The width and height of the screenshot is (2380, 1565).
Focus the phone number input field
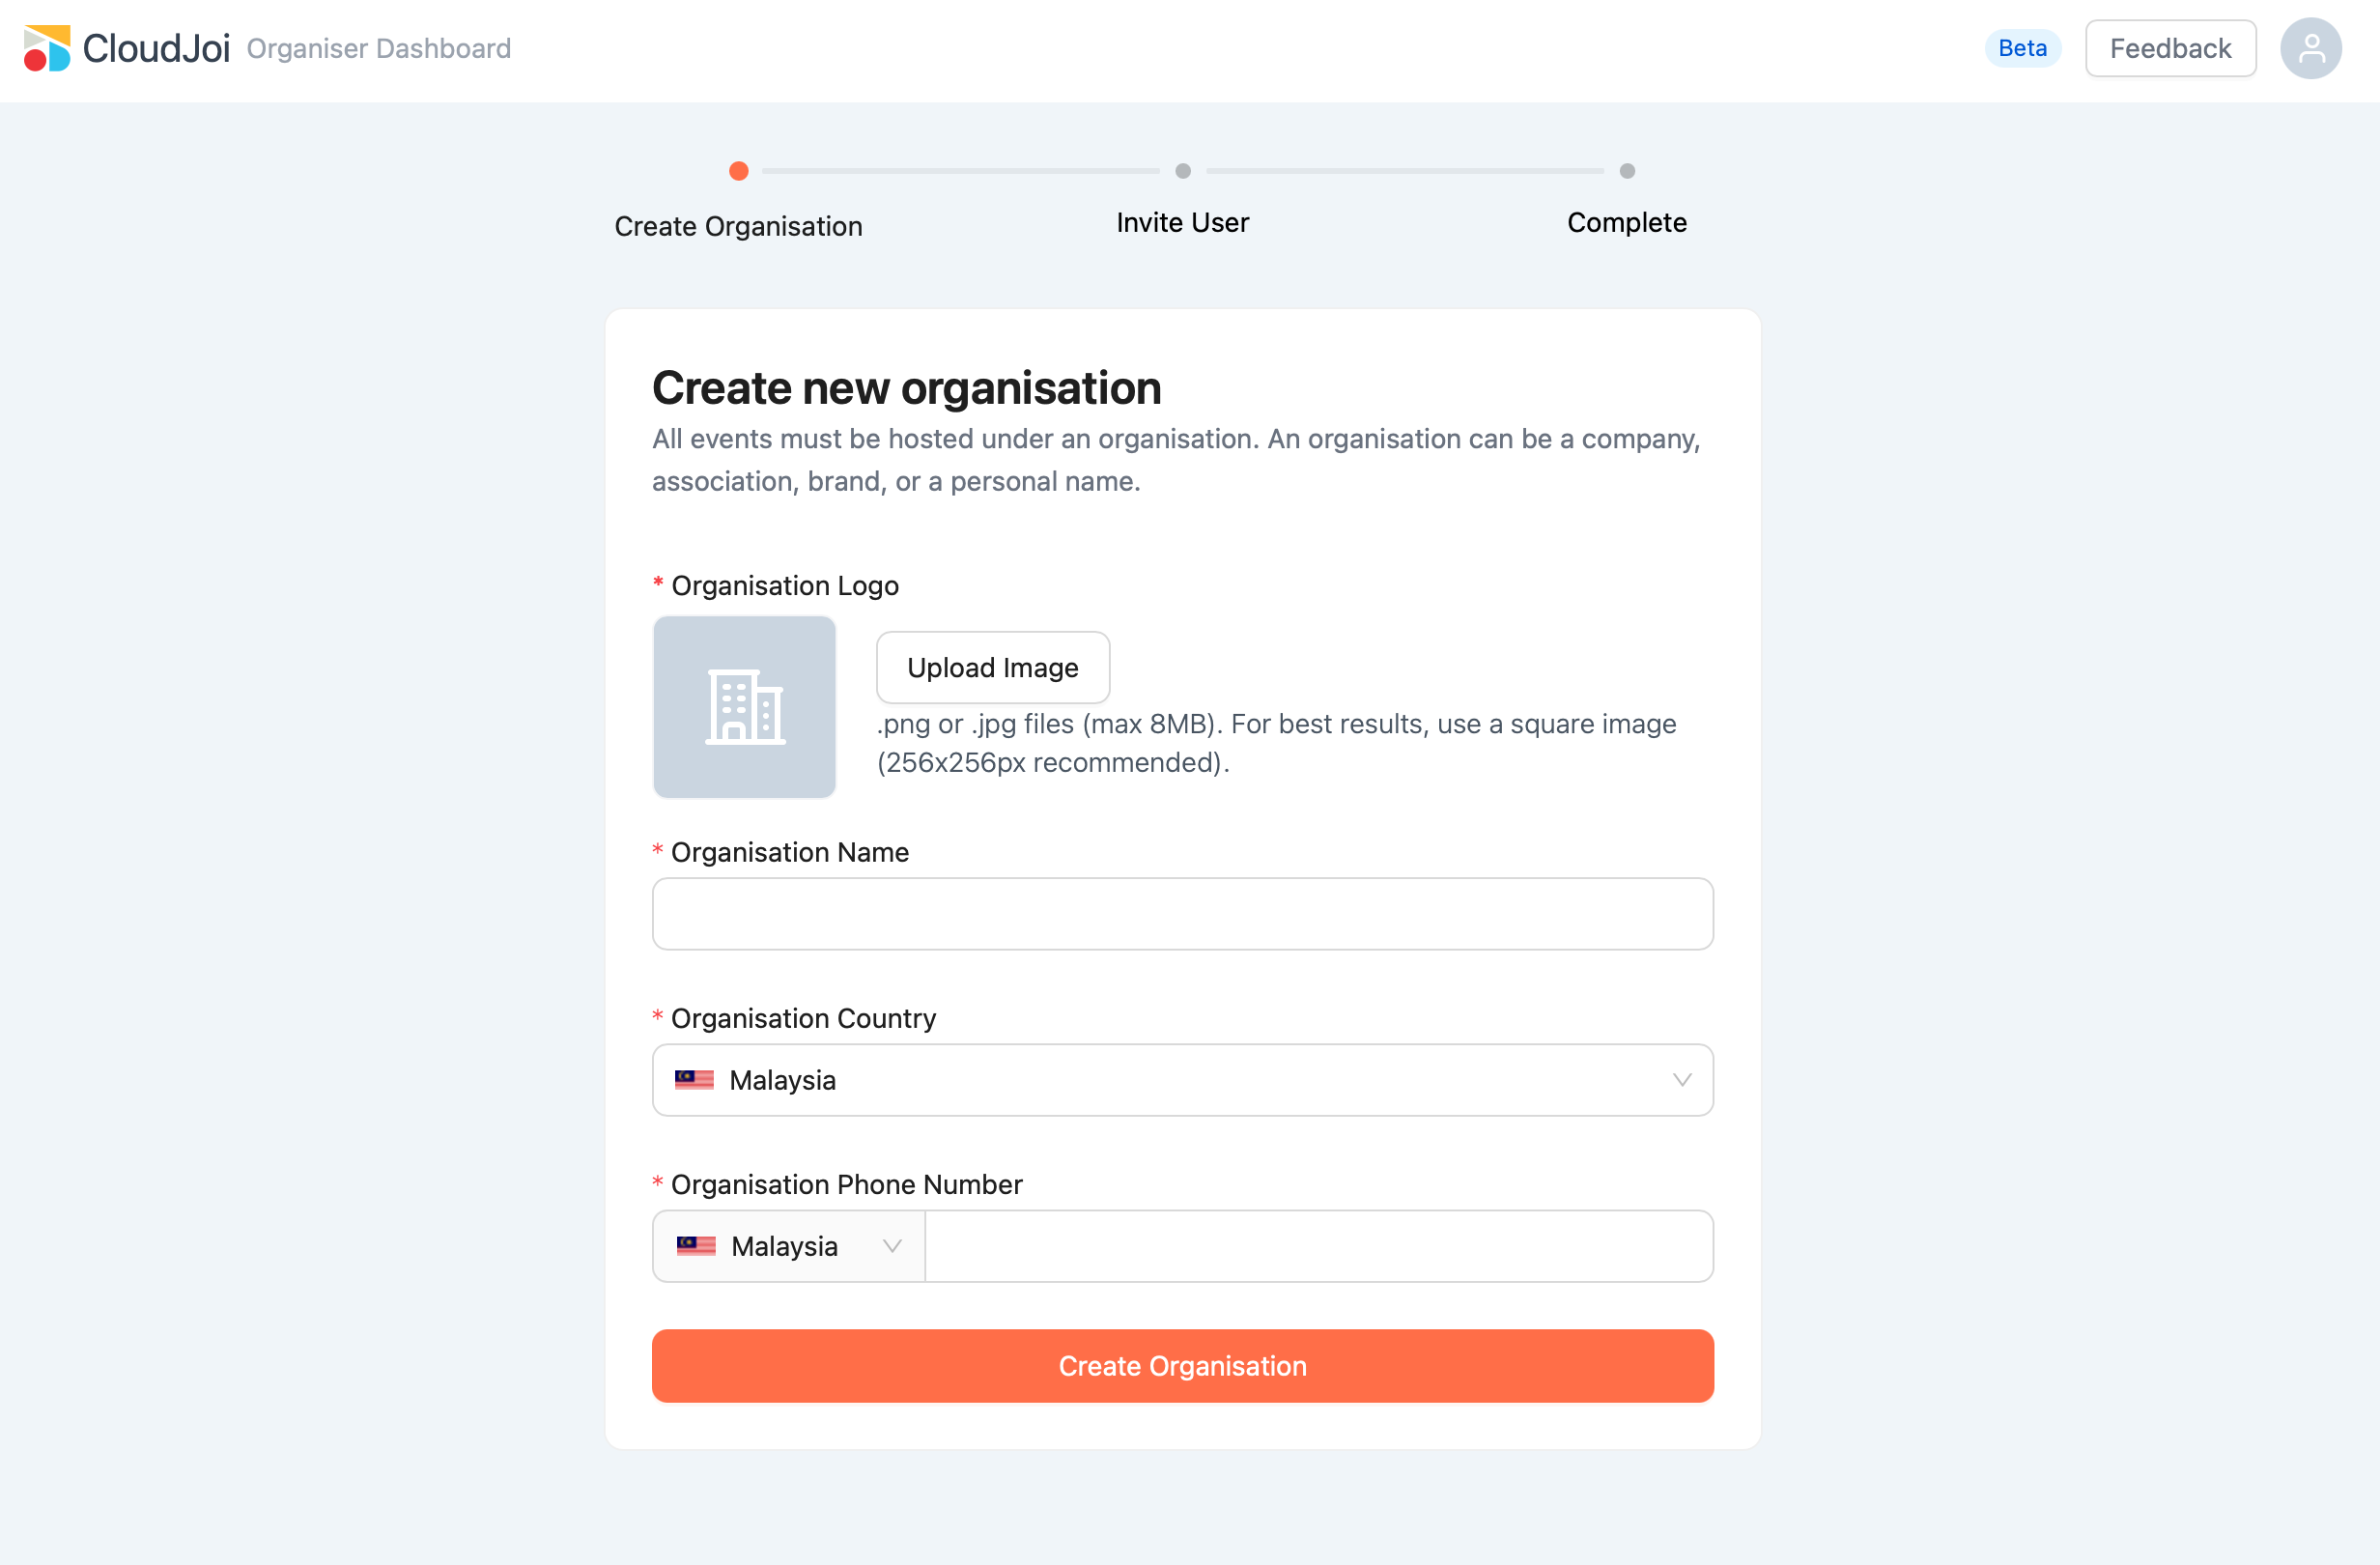[x=1318, y=1245]
